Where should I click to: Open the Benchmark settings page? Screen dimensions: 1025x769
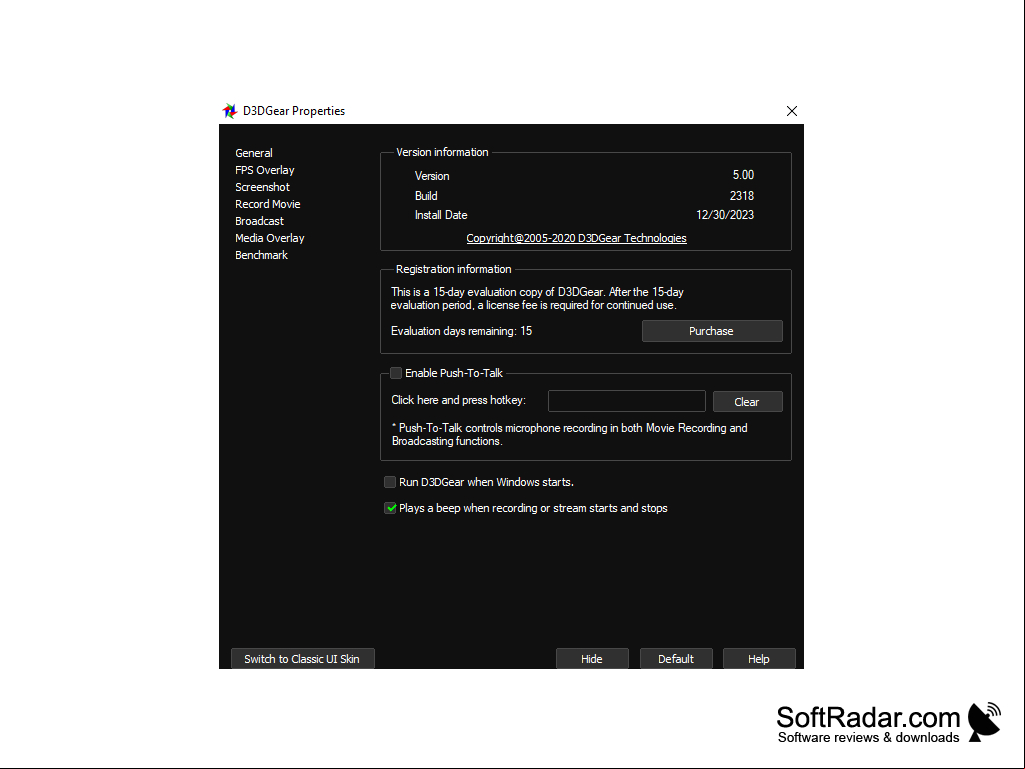tap(261, 255)
